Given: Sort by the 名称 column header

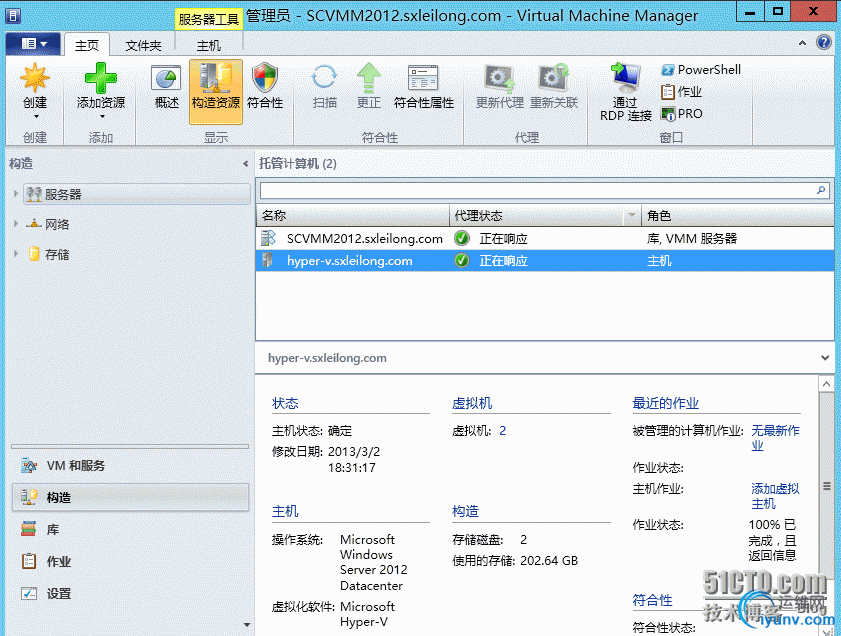Looking at the screenshot, I should (x=352, y=216).
